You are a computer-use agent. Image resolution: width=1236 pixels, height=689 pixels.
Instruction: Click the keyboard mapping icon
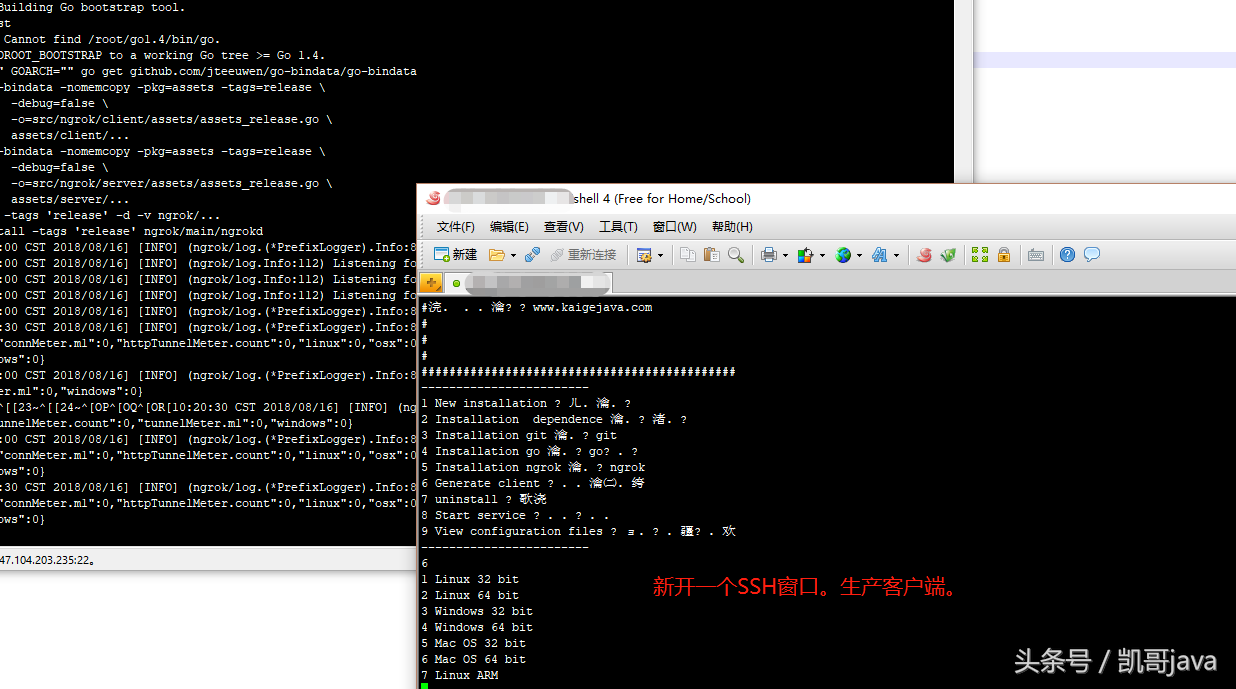[1036, 255]
